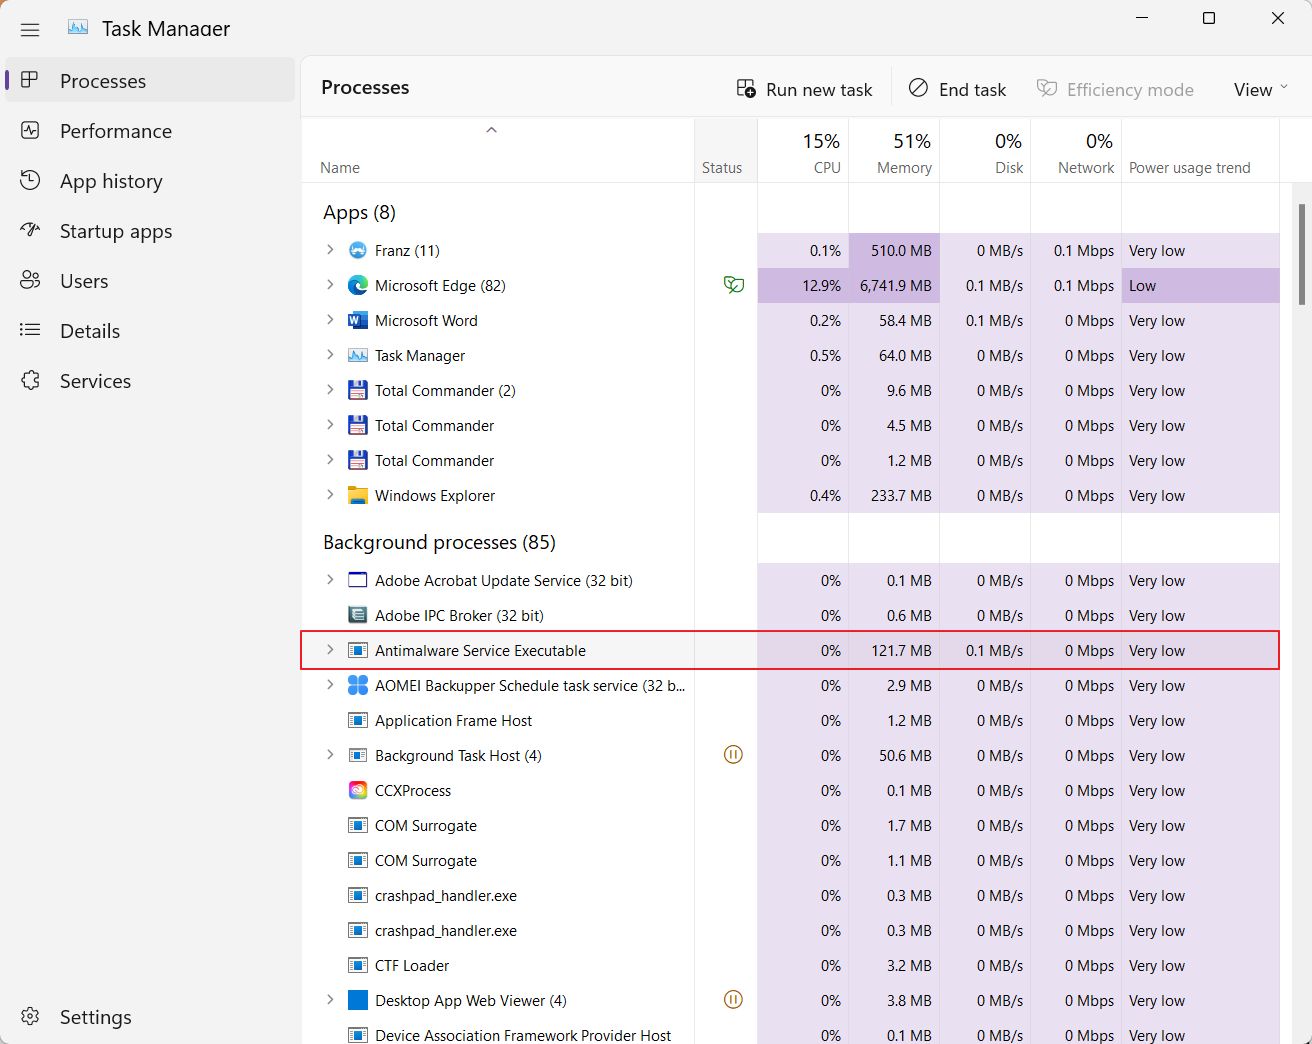This screenshot has width=1312, height=1044.
Task: Sort processes by the Name column
Action: [498, 151]
